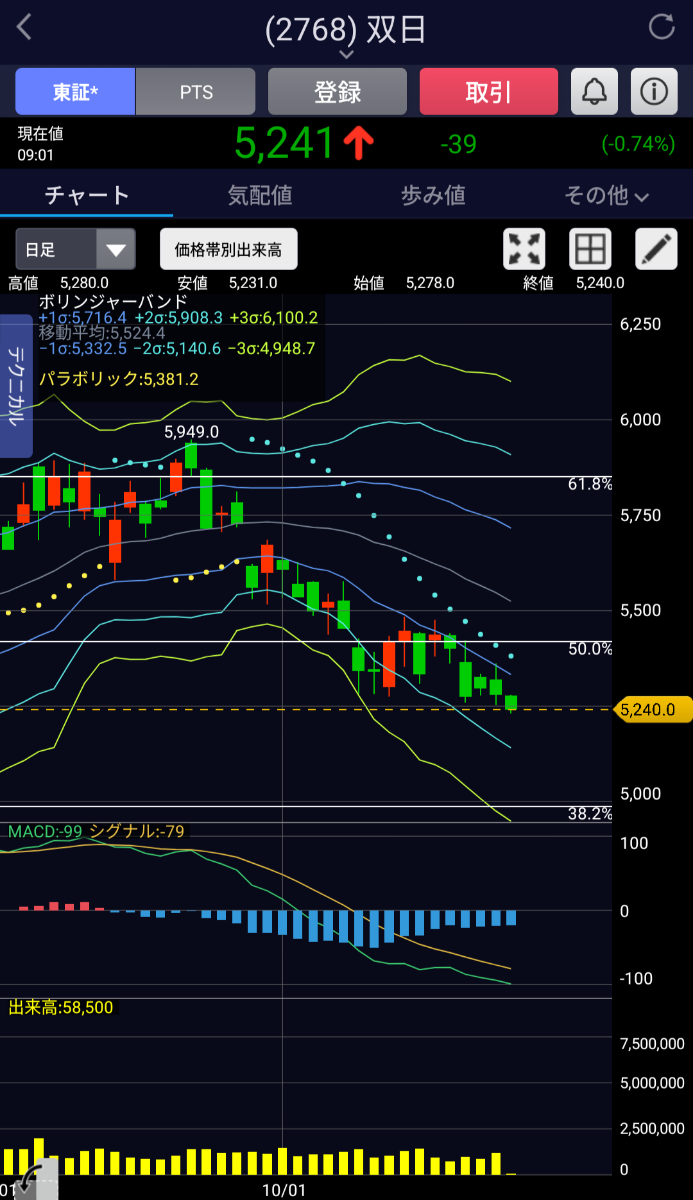Open the 日足 timeframe dropdown
This screenshot has height=1200, width=693.
tap(75, 249)
